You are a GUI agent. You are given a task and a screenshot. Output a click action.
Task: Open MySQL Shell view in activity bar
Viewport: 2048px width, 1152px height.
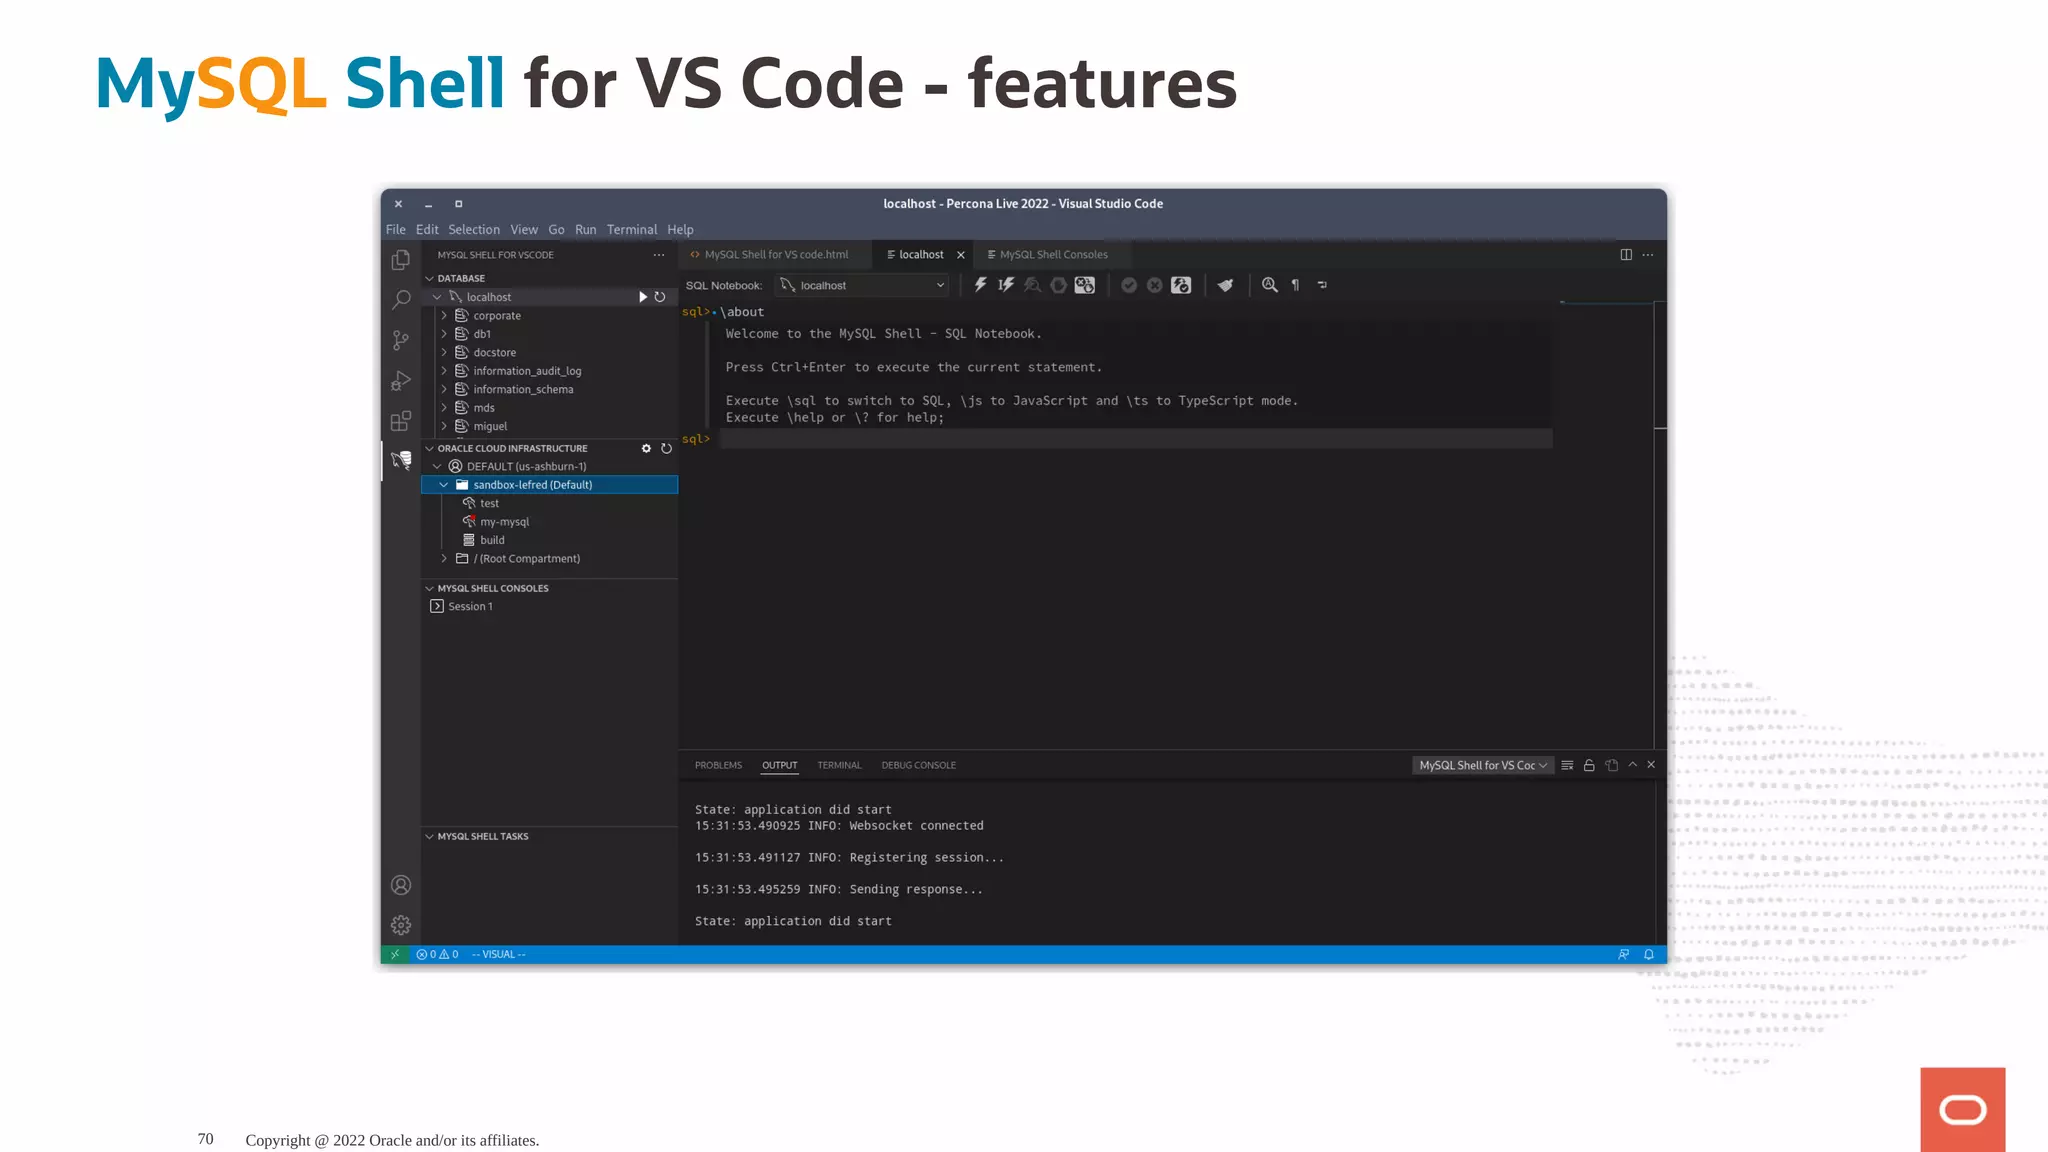coord(401,460)
